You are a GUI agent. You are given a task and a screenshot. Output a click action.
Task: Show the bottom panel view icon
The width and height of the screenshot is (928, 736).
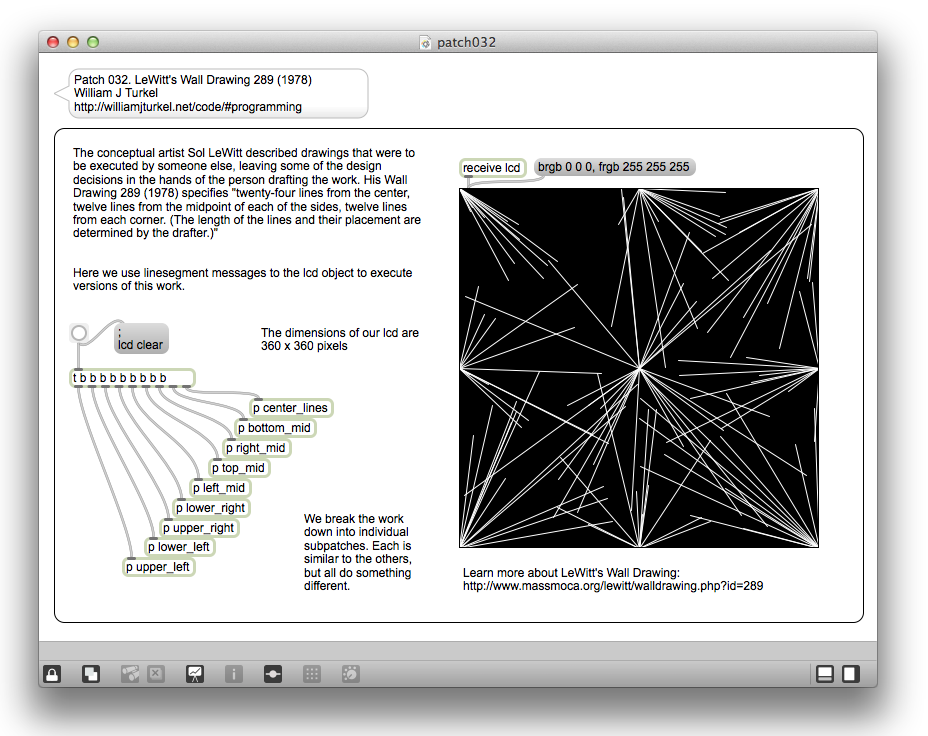(825, 674)
